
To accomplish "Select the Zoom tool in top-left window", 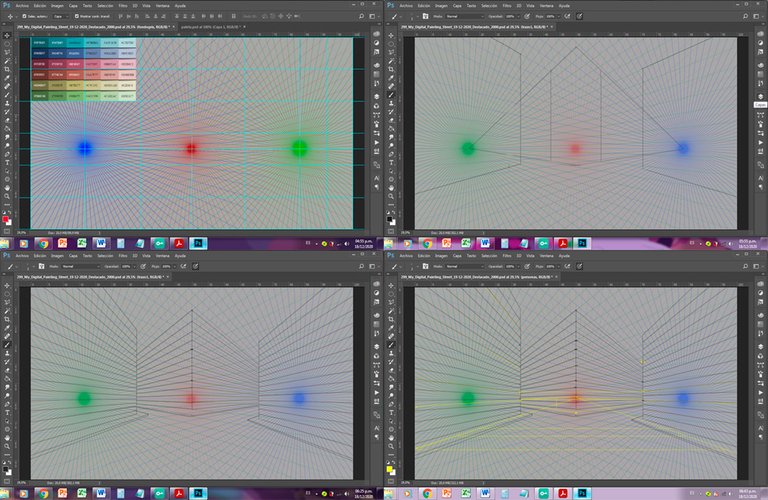I will click(x=7, y=196).
